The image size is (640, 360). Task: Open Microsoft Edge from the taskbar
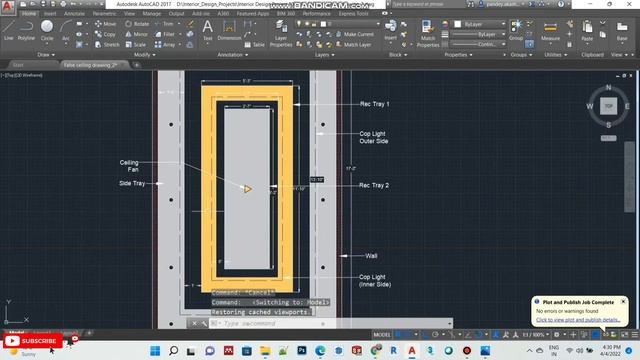tap(320, 351)
